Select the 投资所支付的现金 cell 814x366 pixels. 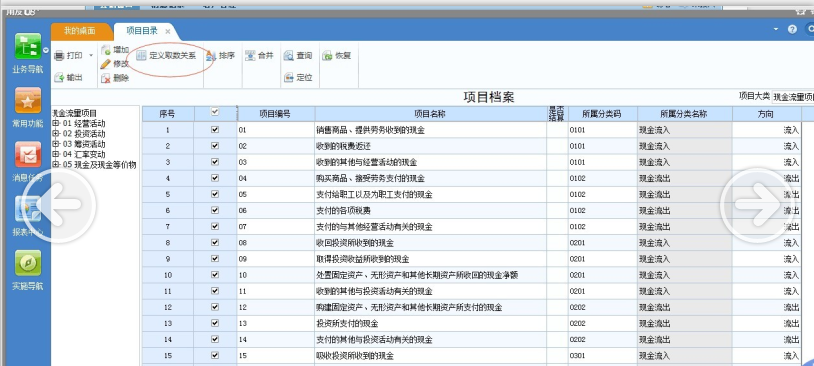click(430, 323)
